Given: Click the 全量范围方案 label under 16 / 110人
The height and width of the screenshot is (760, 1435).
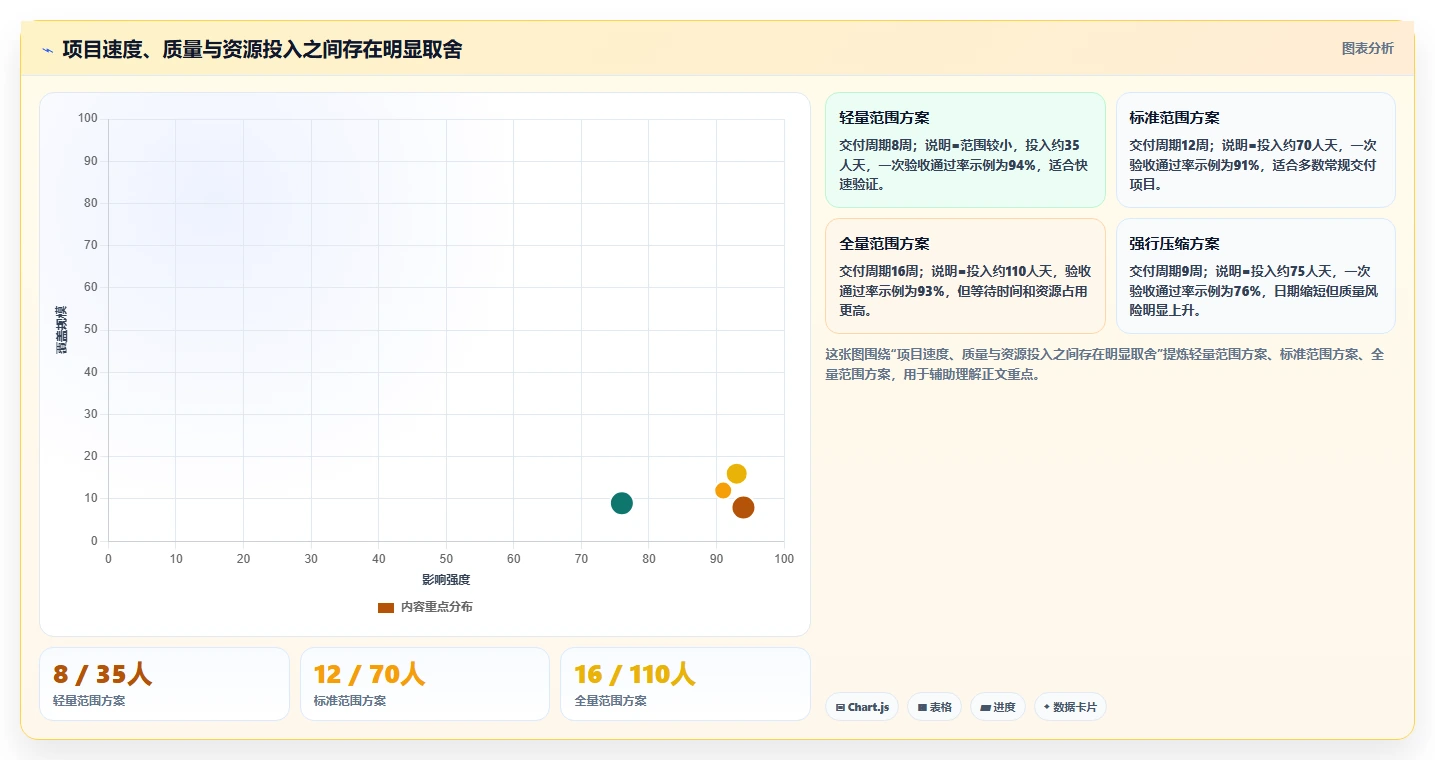Looking at the screenshot, I should click(x=610, y=701).
